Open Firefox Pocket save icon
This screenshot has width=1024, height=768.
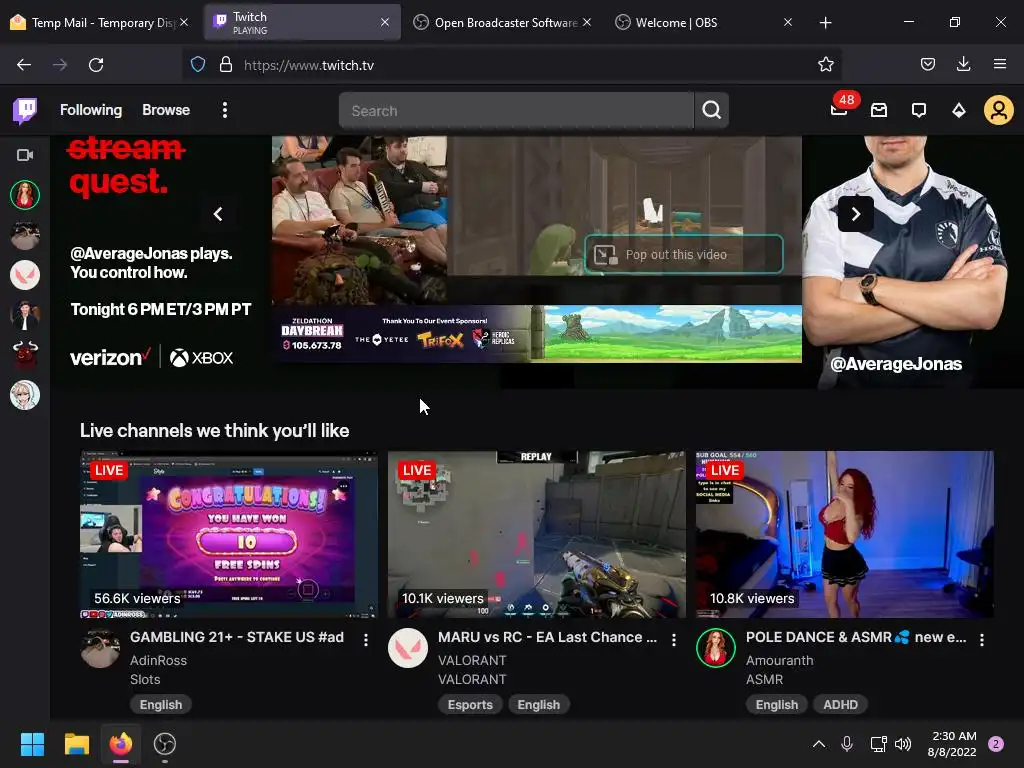coord(927,64)
